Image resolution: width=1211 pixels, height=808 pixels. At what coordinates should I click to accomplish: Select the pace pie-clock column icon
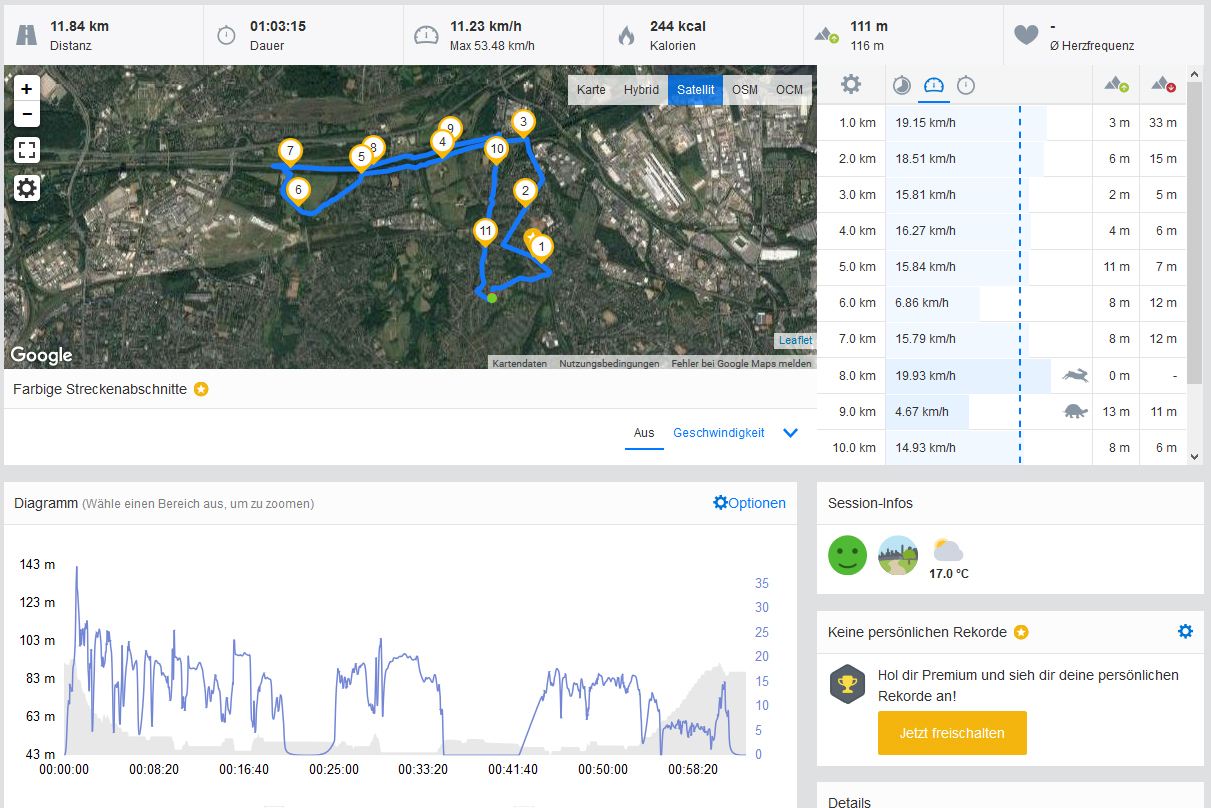[x=902, y=85]
